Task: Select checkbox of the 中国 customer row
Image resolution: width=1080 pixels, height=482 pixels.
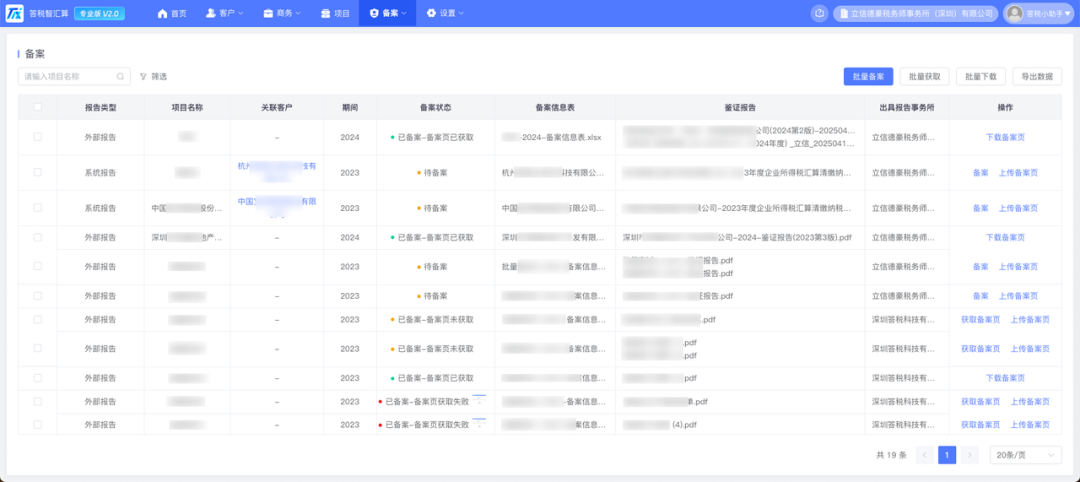Action: point(37,207)
